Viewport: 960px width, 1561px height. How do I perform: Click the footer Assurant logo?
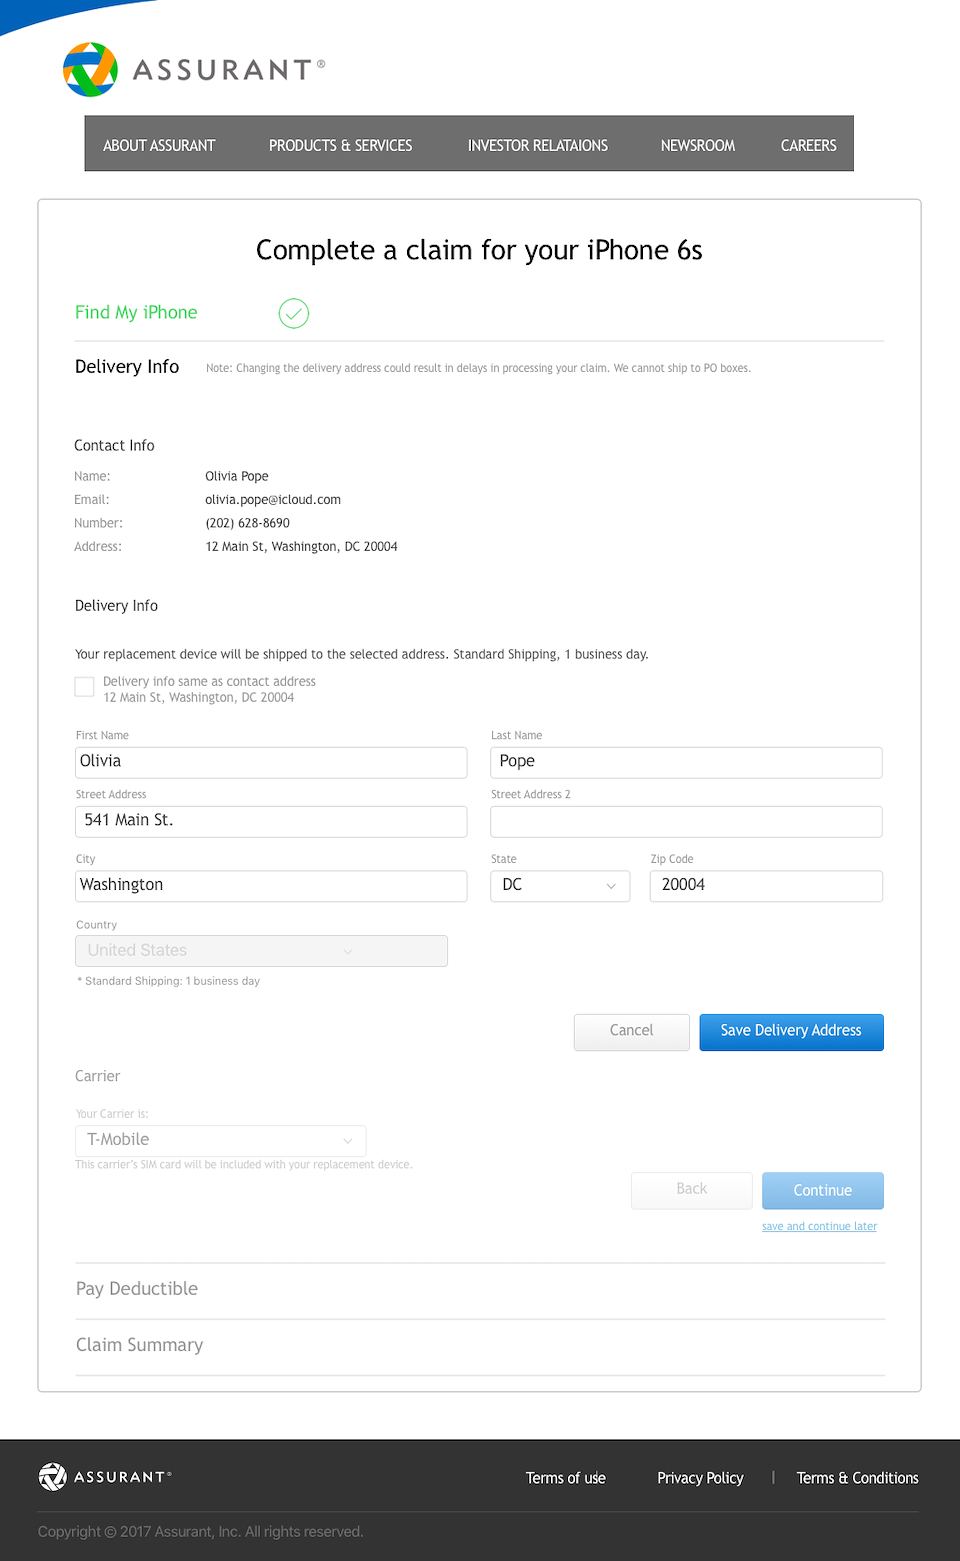(105, 1476)
